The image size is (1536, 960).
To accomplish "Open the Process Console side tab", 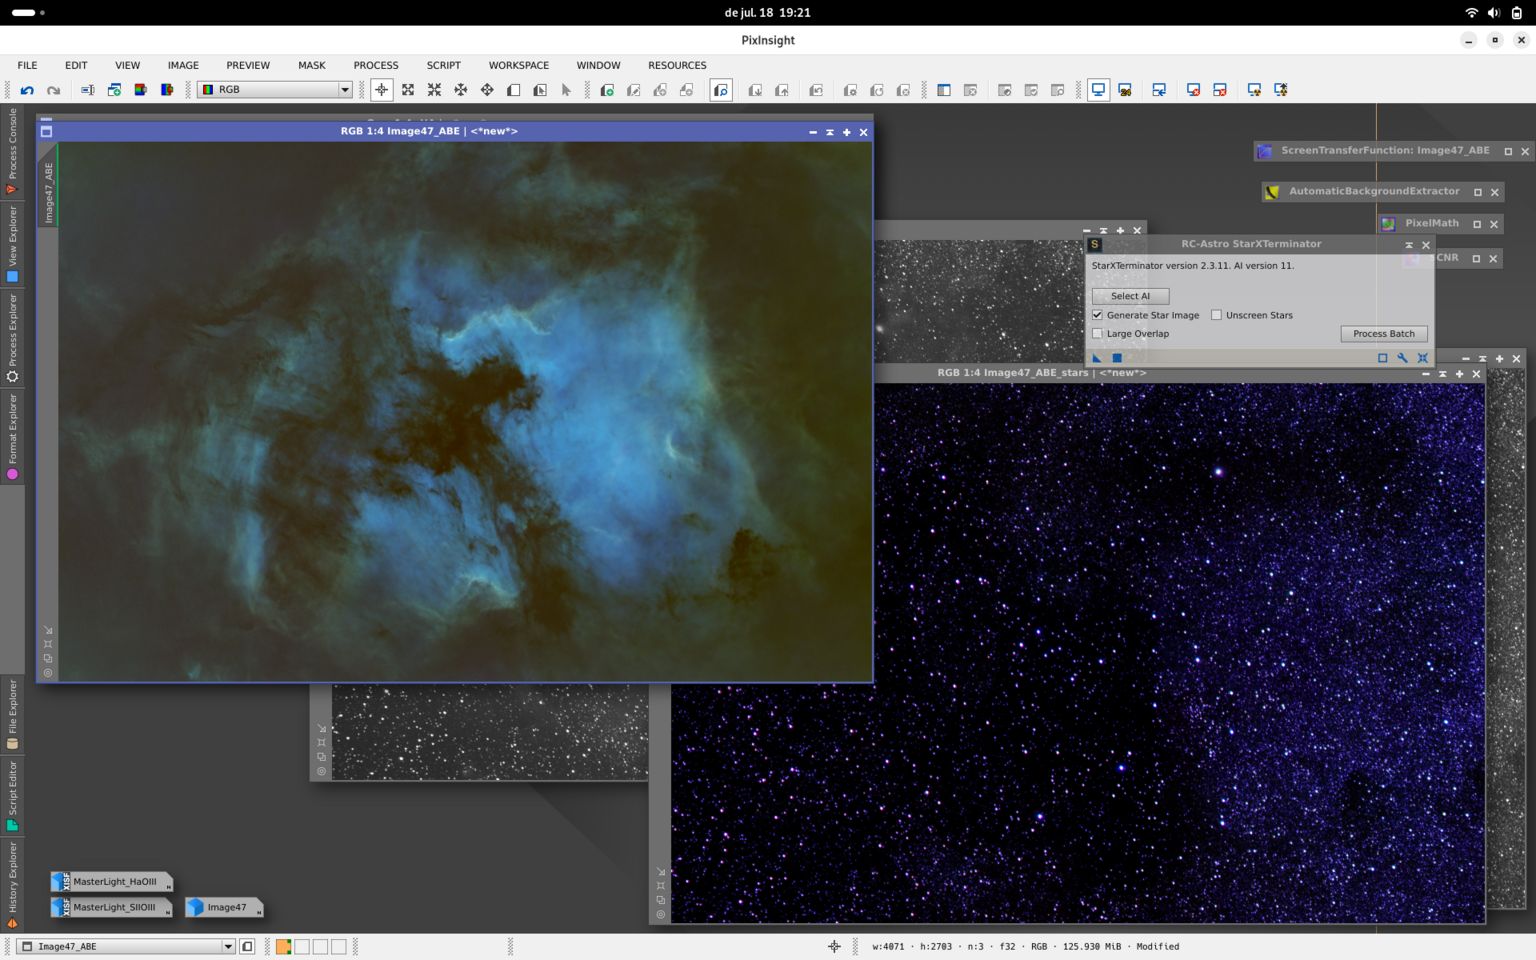I will (x=12, y=151).
